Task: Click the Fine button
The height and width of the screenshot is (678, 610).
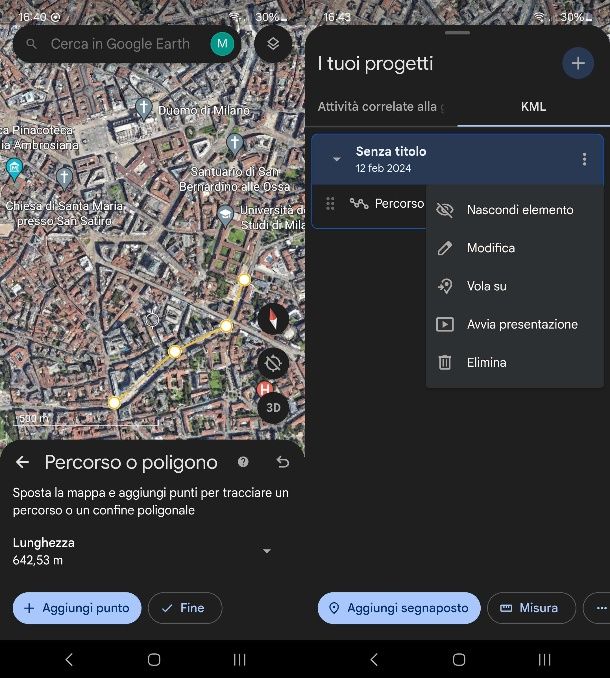Action: point(185,608)
